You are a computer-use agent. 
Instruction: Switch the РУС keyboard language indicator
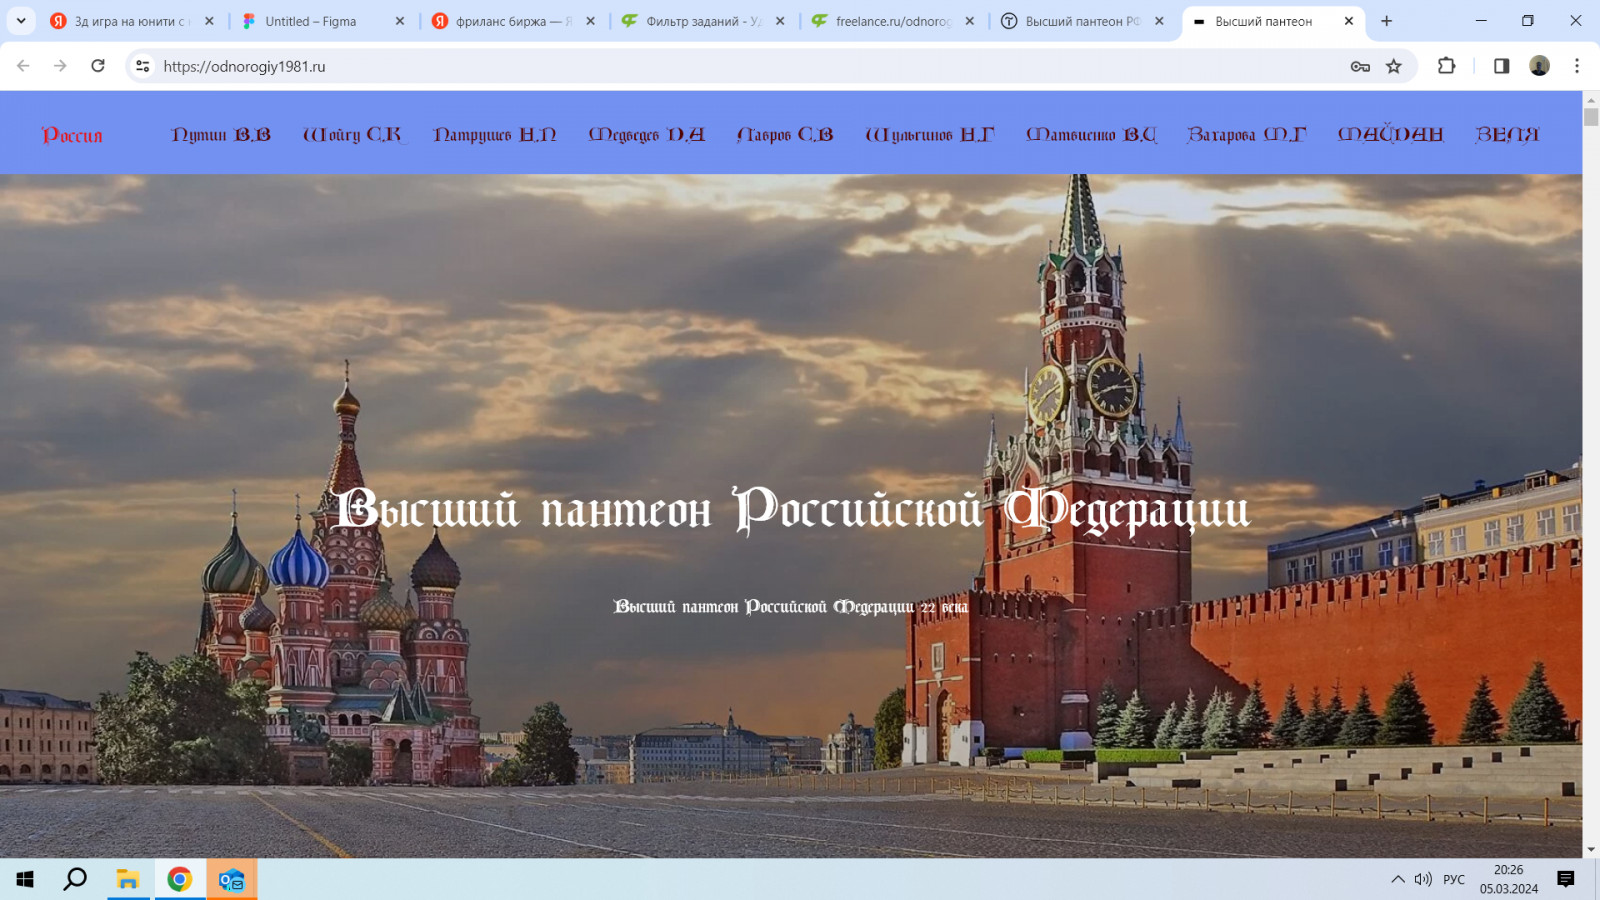pos(1454,879)
